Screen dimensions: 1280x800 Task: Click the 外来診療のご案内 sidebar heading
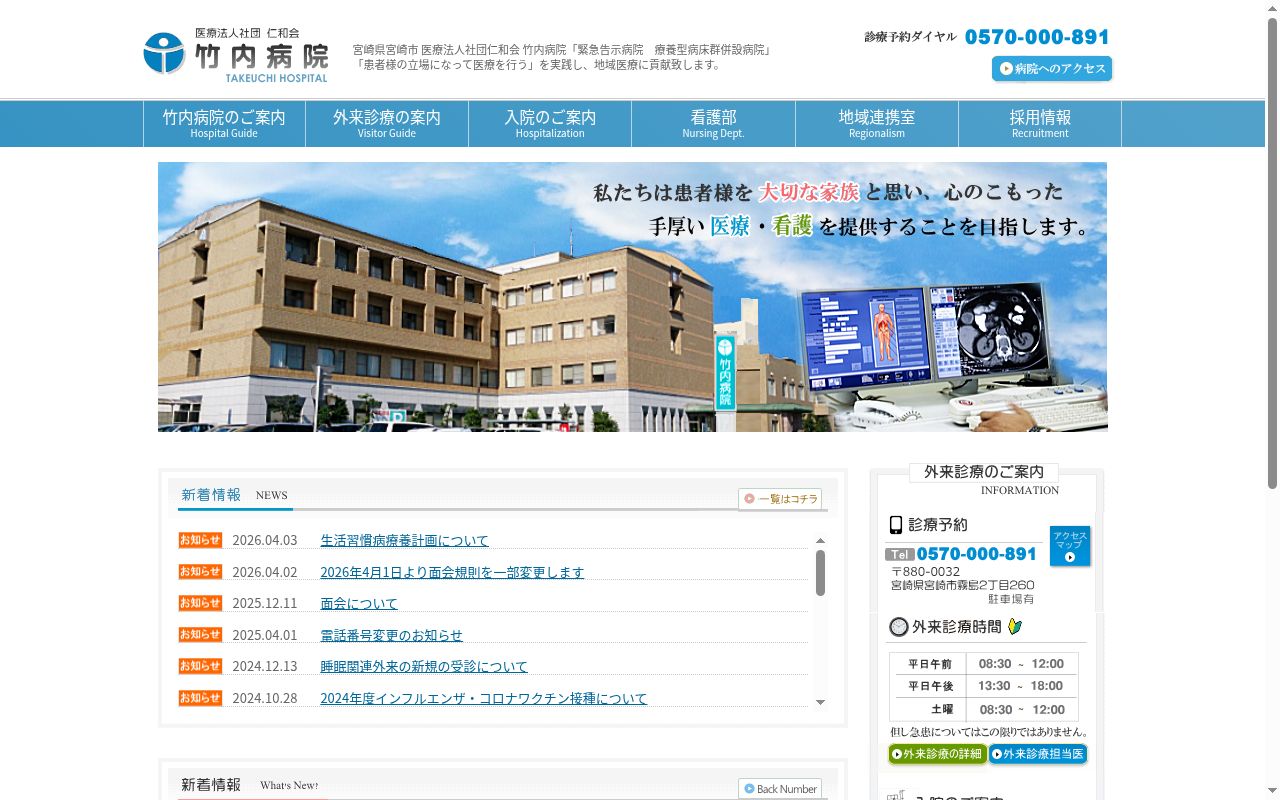click(984, 472)
